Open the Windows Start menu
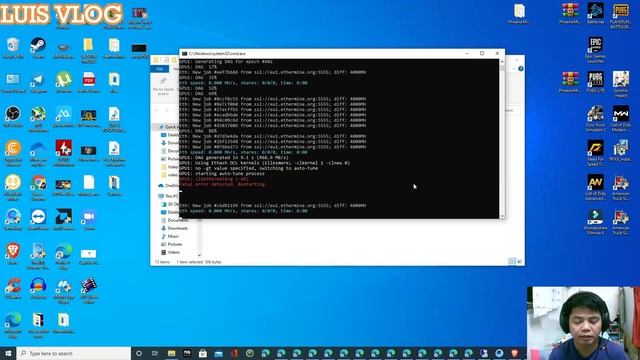 tap(8, 353)
